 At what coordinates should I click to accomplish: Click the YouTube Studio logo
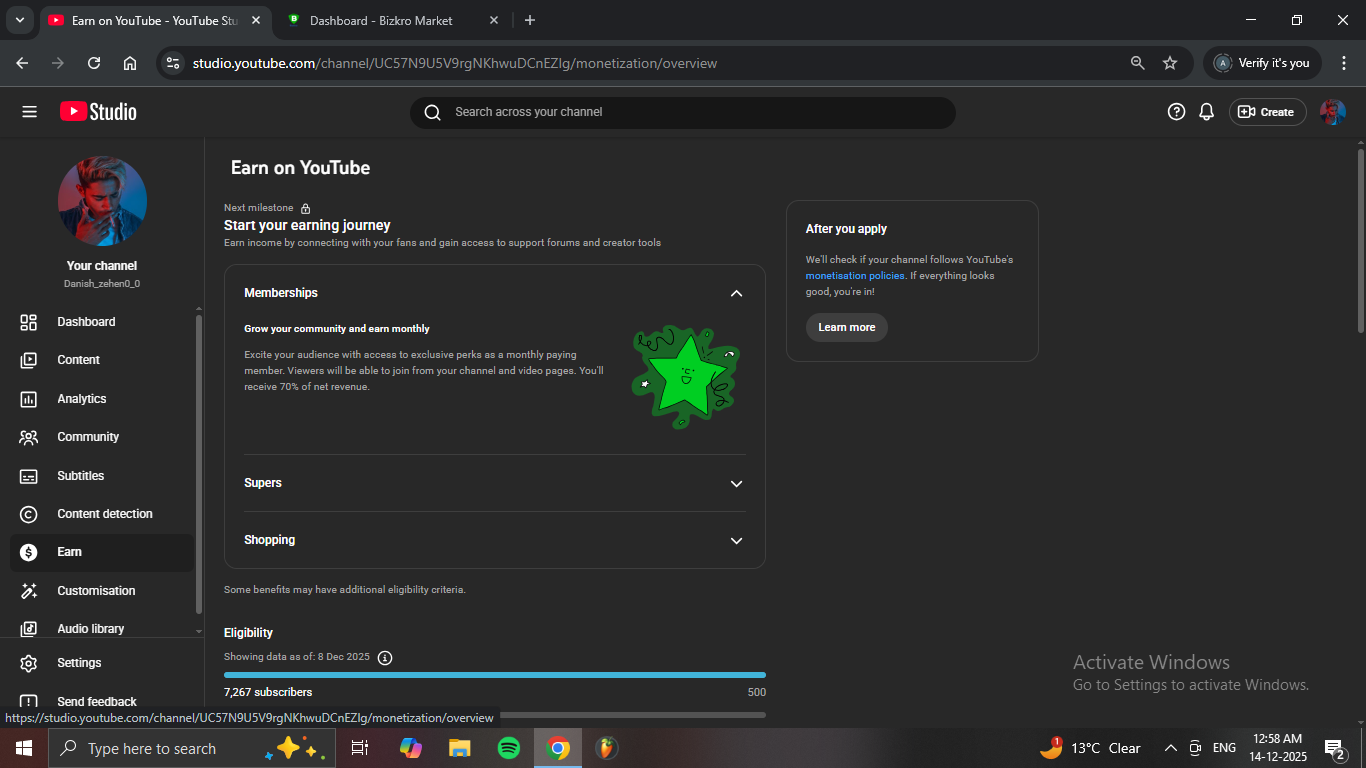coord(98,112)
